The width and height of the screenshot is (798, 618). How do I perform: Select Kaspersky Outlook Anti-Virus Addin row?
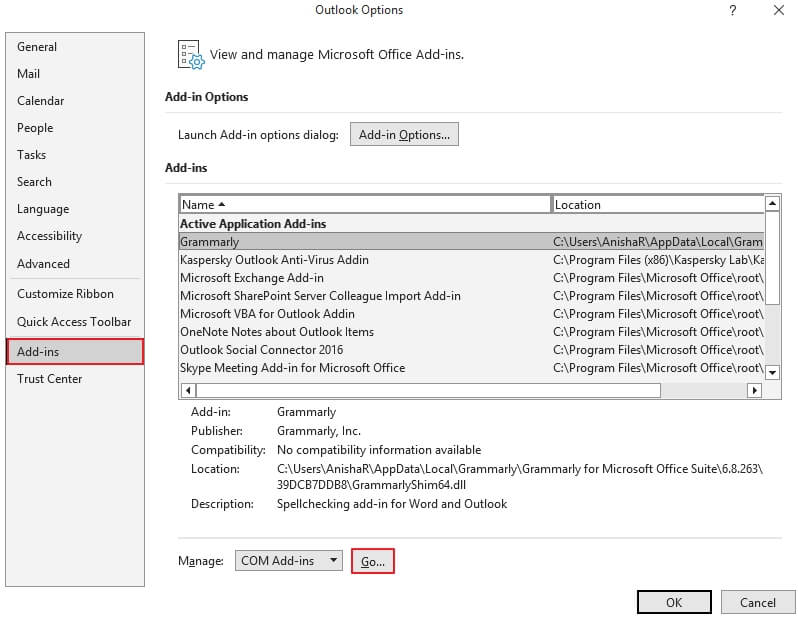(472, 260)
